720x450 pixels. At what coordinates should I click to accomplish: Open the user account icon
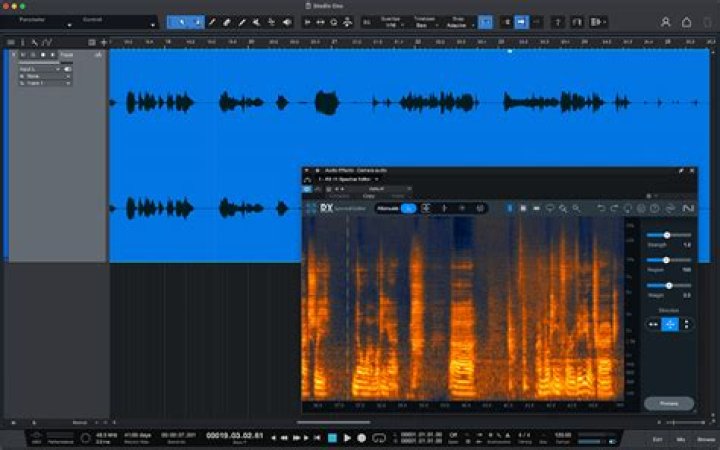665,22
